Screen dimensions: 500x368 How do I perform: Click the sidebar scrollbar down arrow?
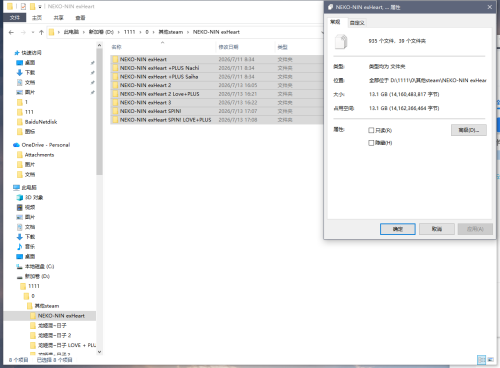point(99,352)
